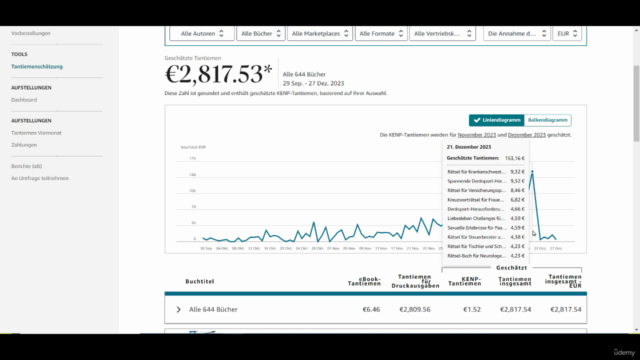
Task: Open the Alle Formate dropdown
Action: [x=381, y=33]
